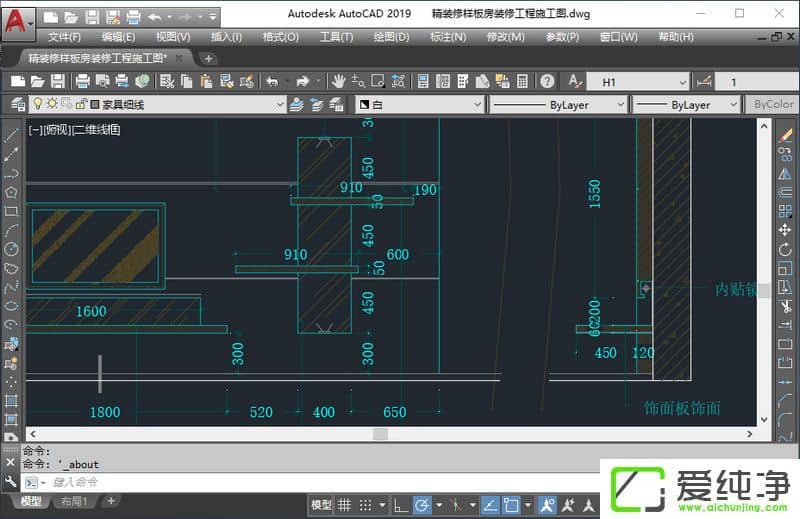
Task: Open snap mode settings dropdown arrow
Action: [x=382, y=505]
